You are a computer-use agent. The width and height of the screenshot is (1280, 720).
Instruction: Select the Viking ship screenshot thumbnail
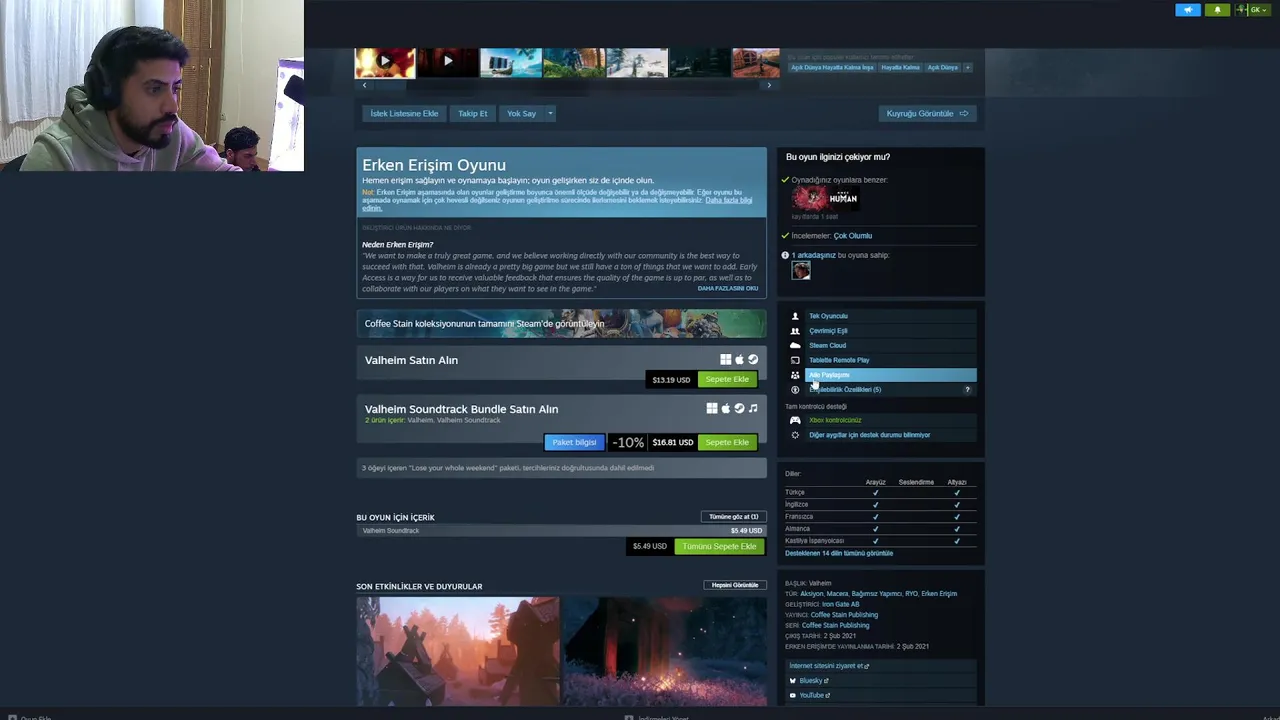(x=511, y=62)
